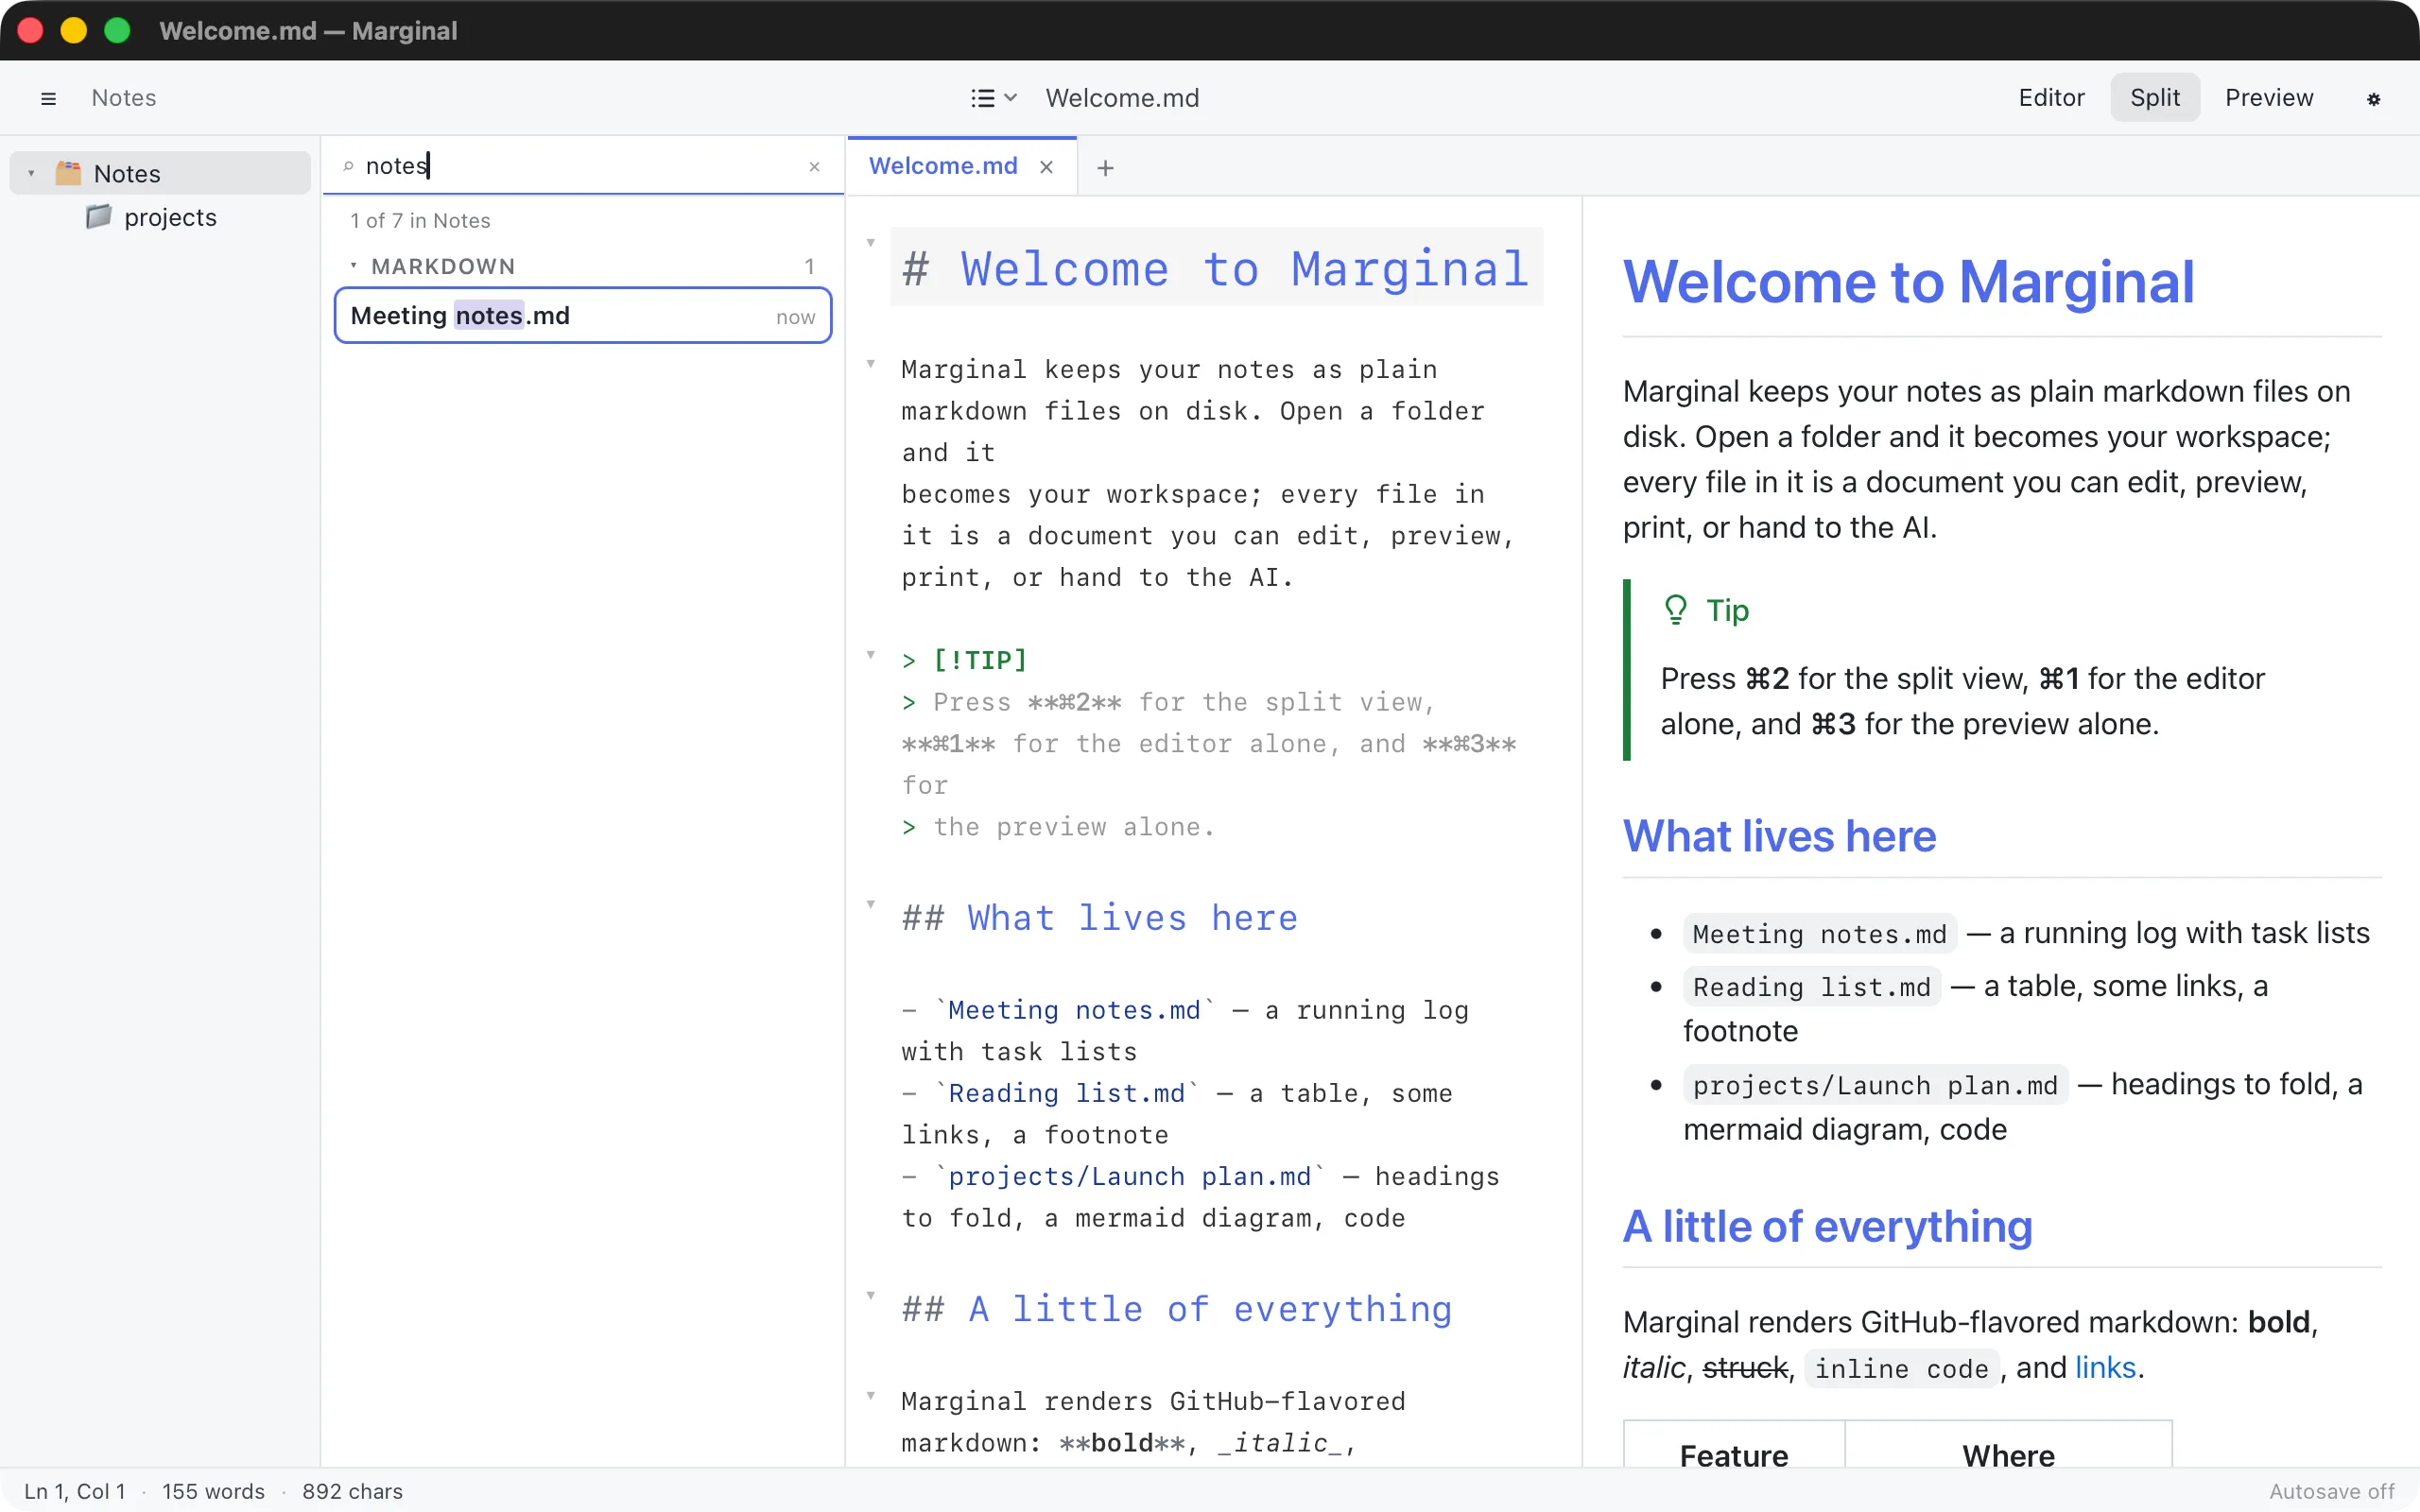This screenshot has width=2420, height=1512.
Task: Select the Welcome.md tab
Action: 943,166
